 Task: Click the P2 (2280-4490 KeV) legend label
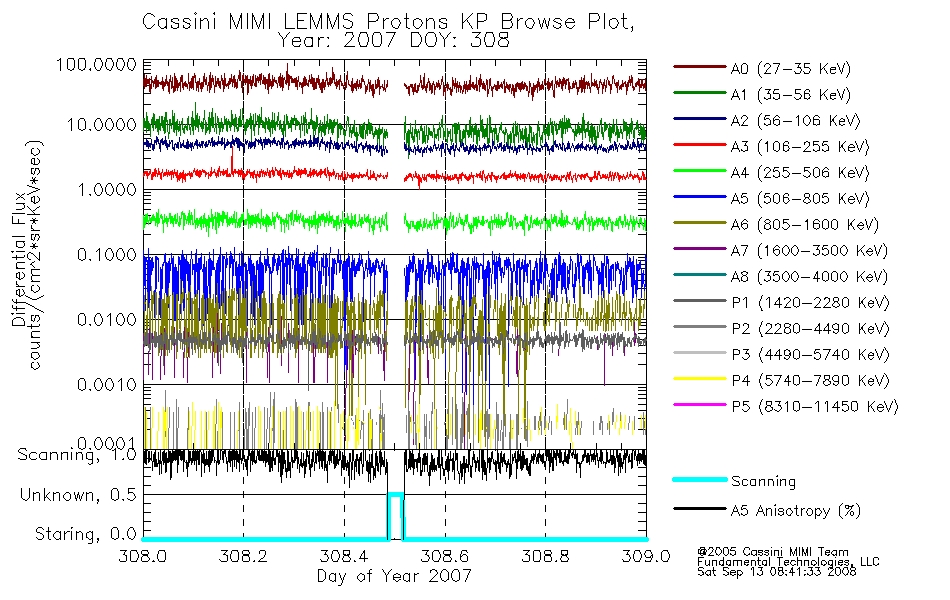click(810, 329)
